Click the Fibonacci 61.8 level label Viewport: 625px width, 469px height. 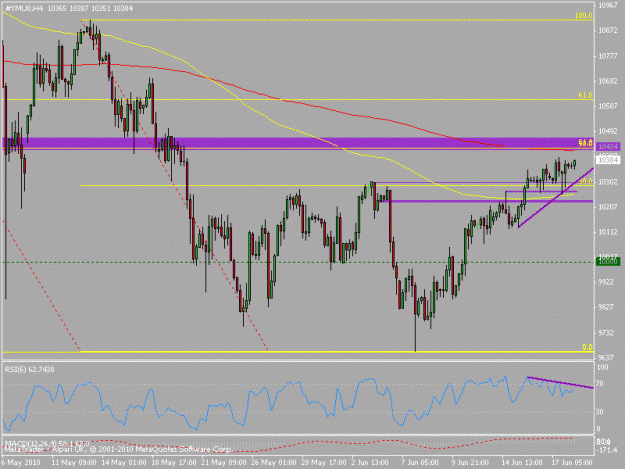(x=585, y=95)
